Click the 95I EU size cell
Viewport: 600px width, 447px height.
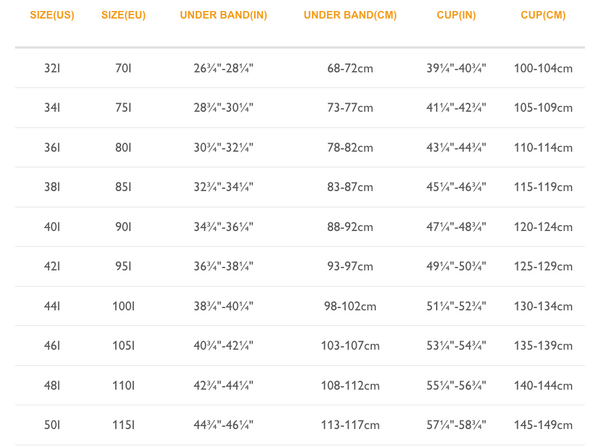123,266
